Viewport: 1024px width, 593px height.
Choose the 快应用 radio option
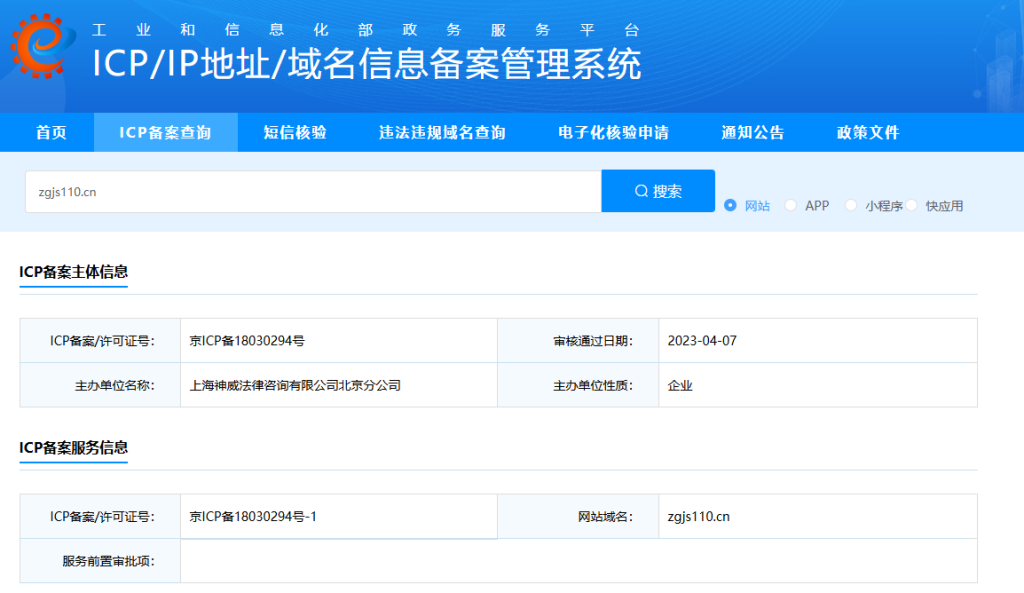[x=912, y=205]
